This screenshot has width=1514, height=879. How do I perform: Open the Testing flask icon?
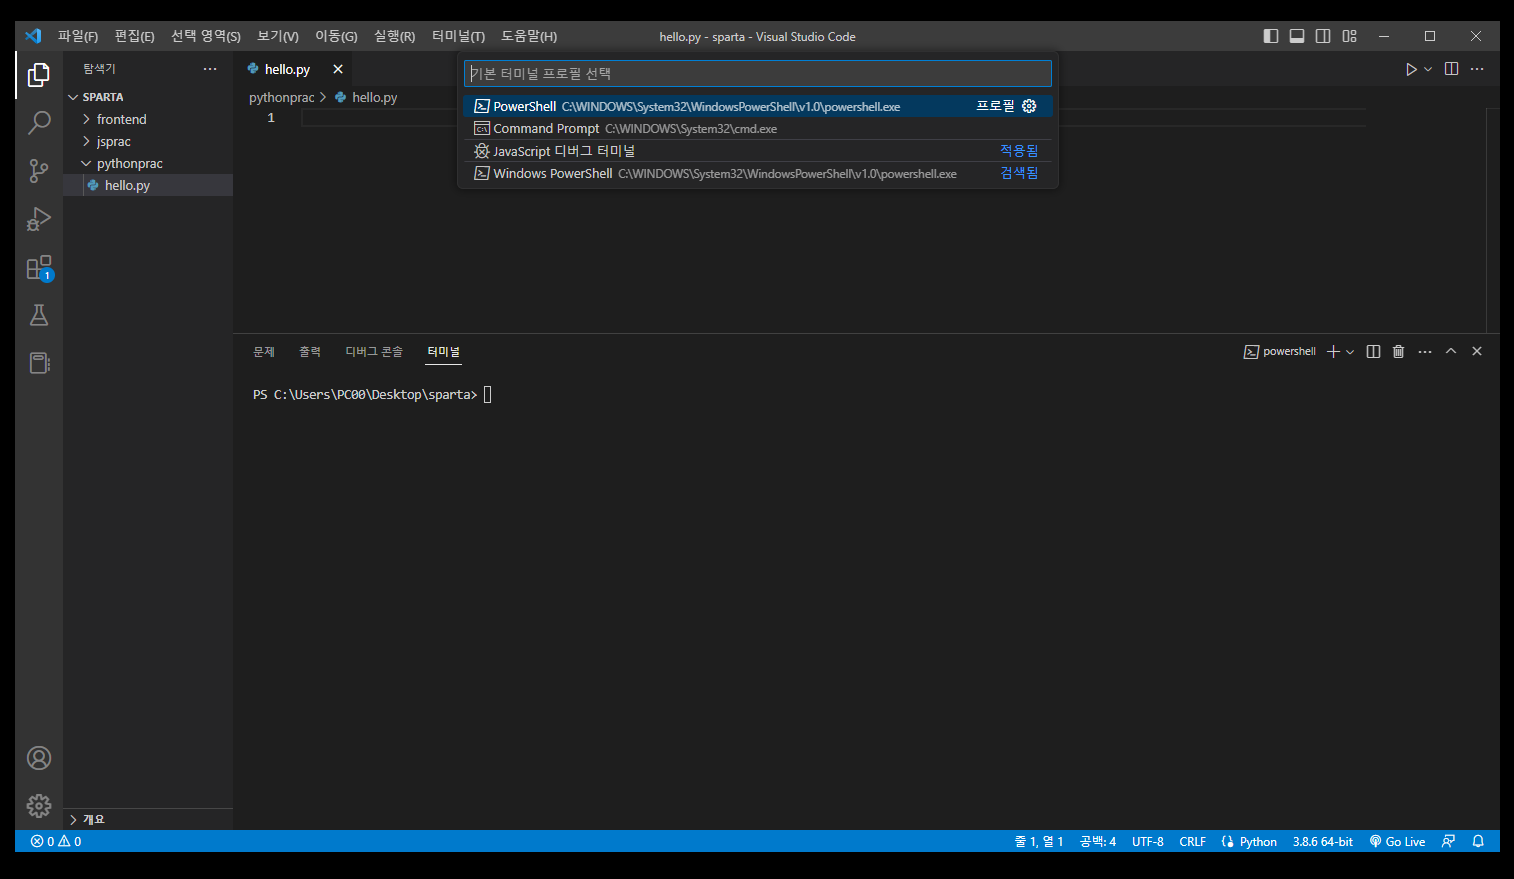[39, 315]
